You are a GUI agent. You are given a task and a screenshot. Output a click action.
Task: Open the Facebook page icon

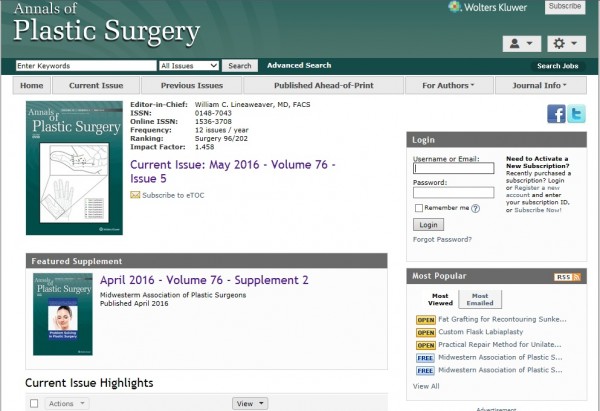[x=556, y=114]
